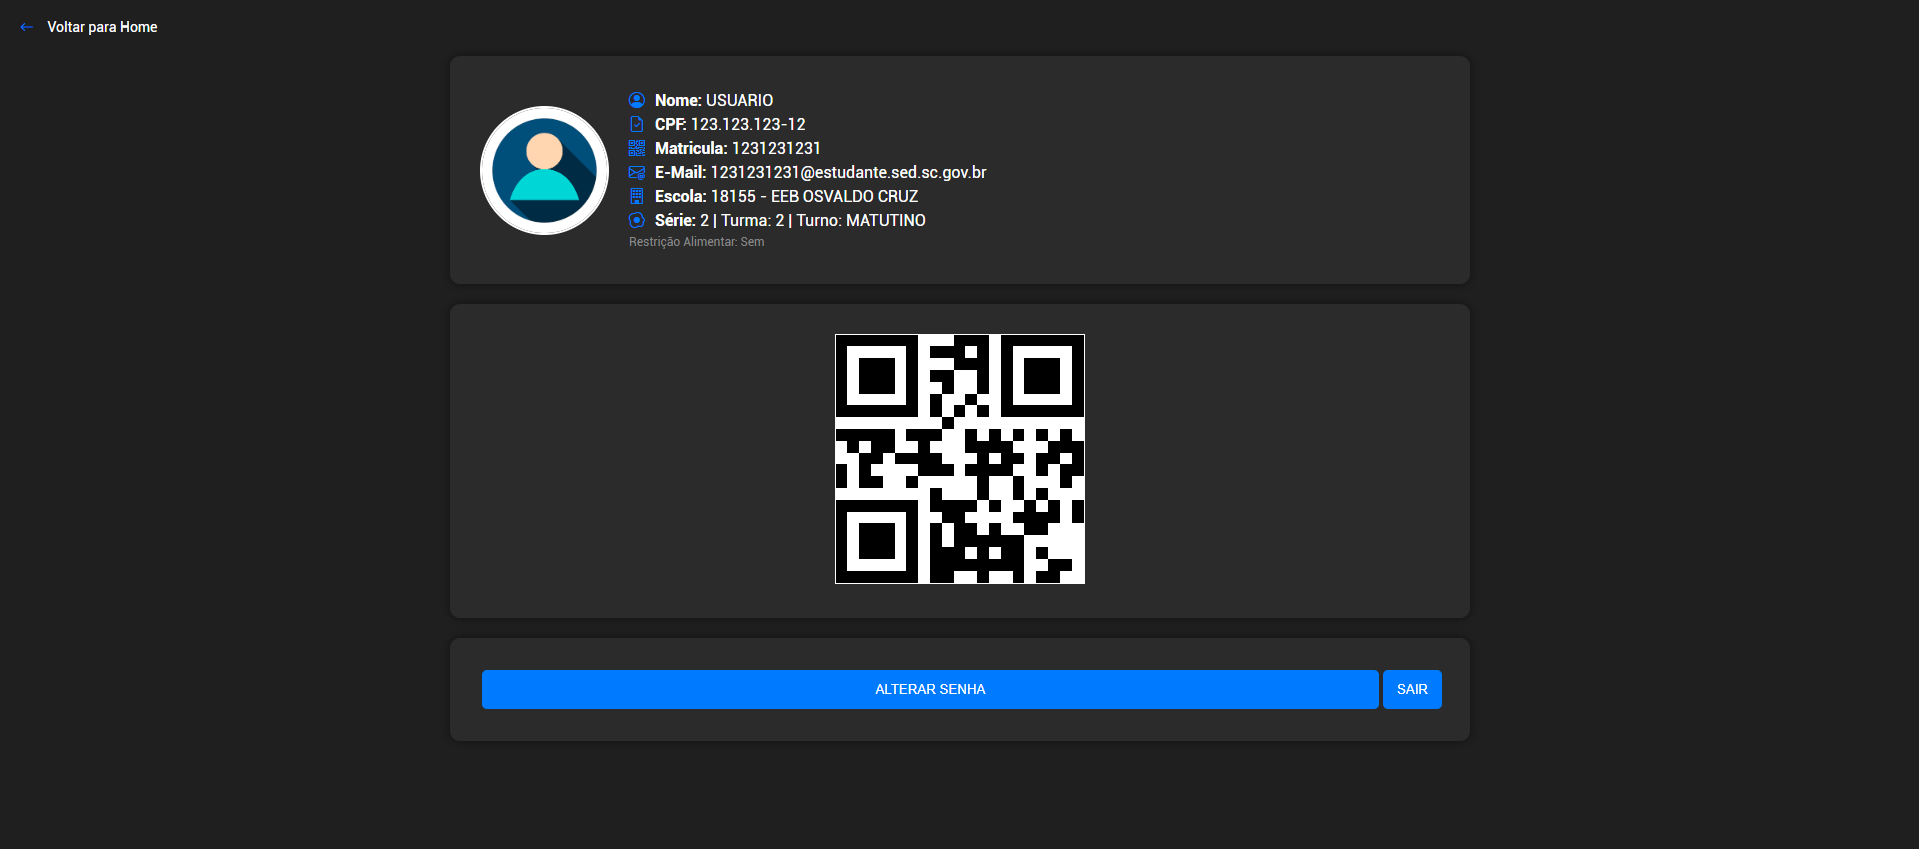Click the circle icon beside Série
Viewport: 1919px width, 849px height.
pos(636,220)
